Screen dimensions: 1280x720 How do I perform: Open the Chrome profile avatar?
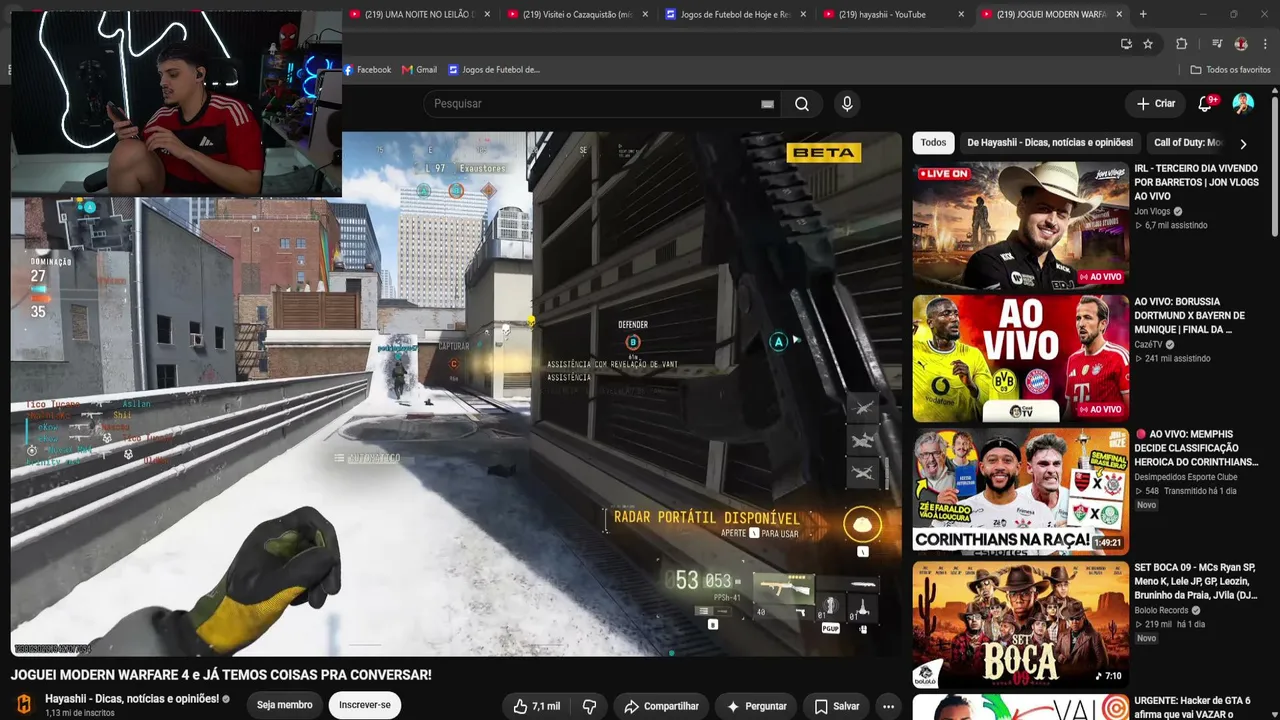(1241, 44)
